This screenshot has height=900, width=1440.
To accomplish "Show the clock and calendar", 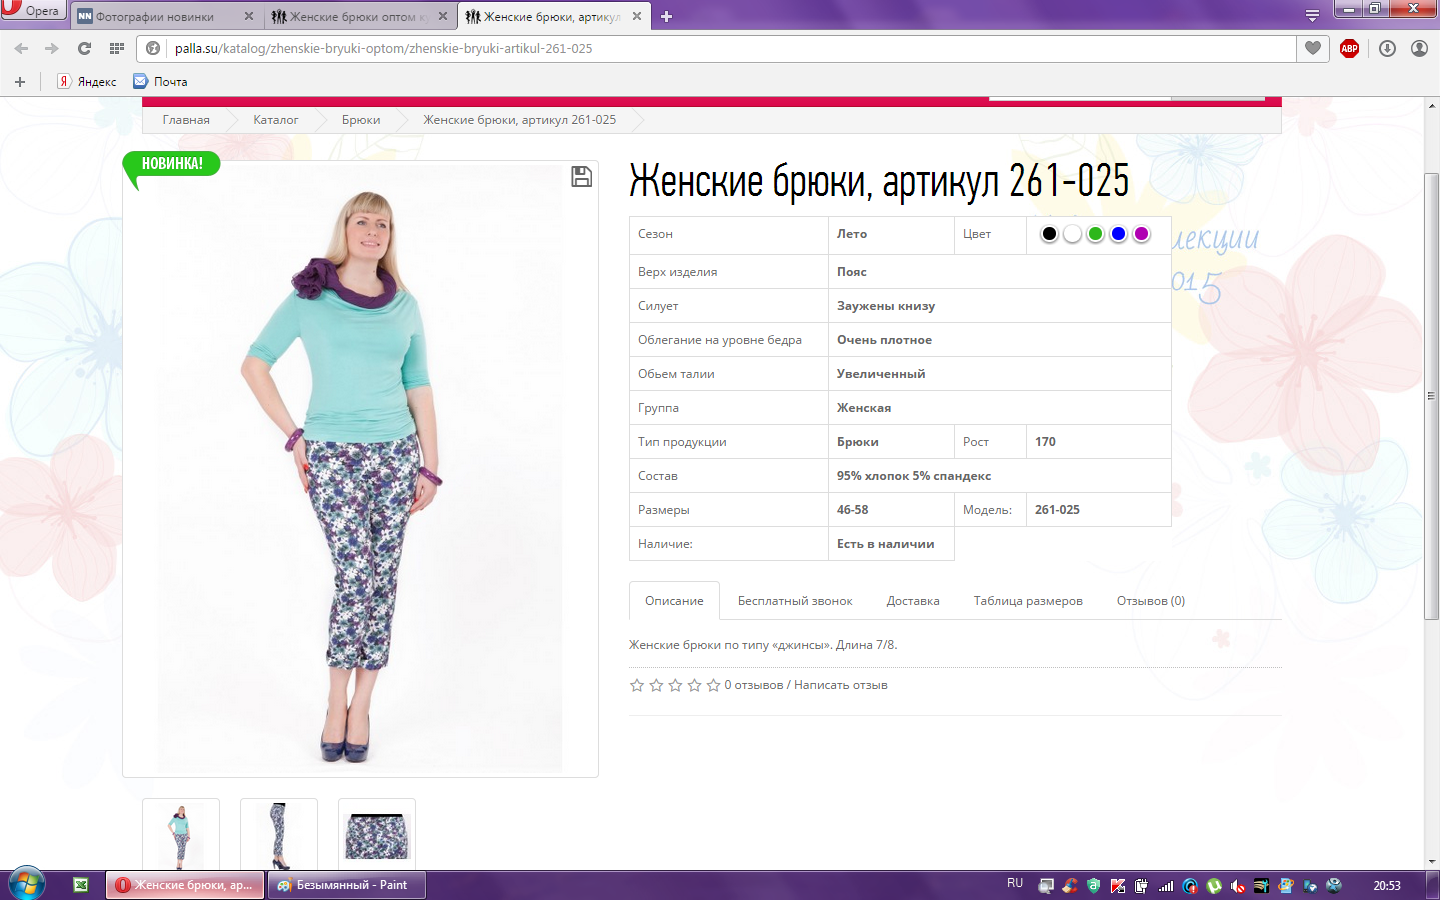I will click(x=1387, y=886).
